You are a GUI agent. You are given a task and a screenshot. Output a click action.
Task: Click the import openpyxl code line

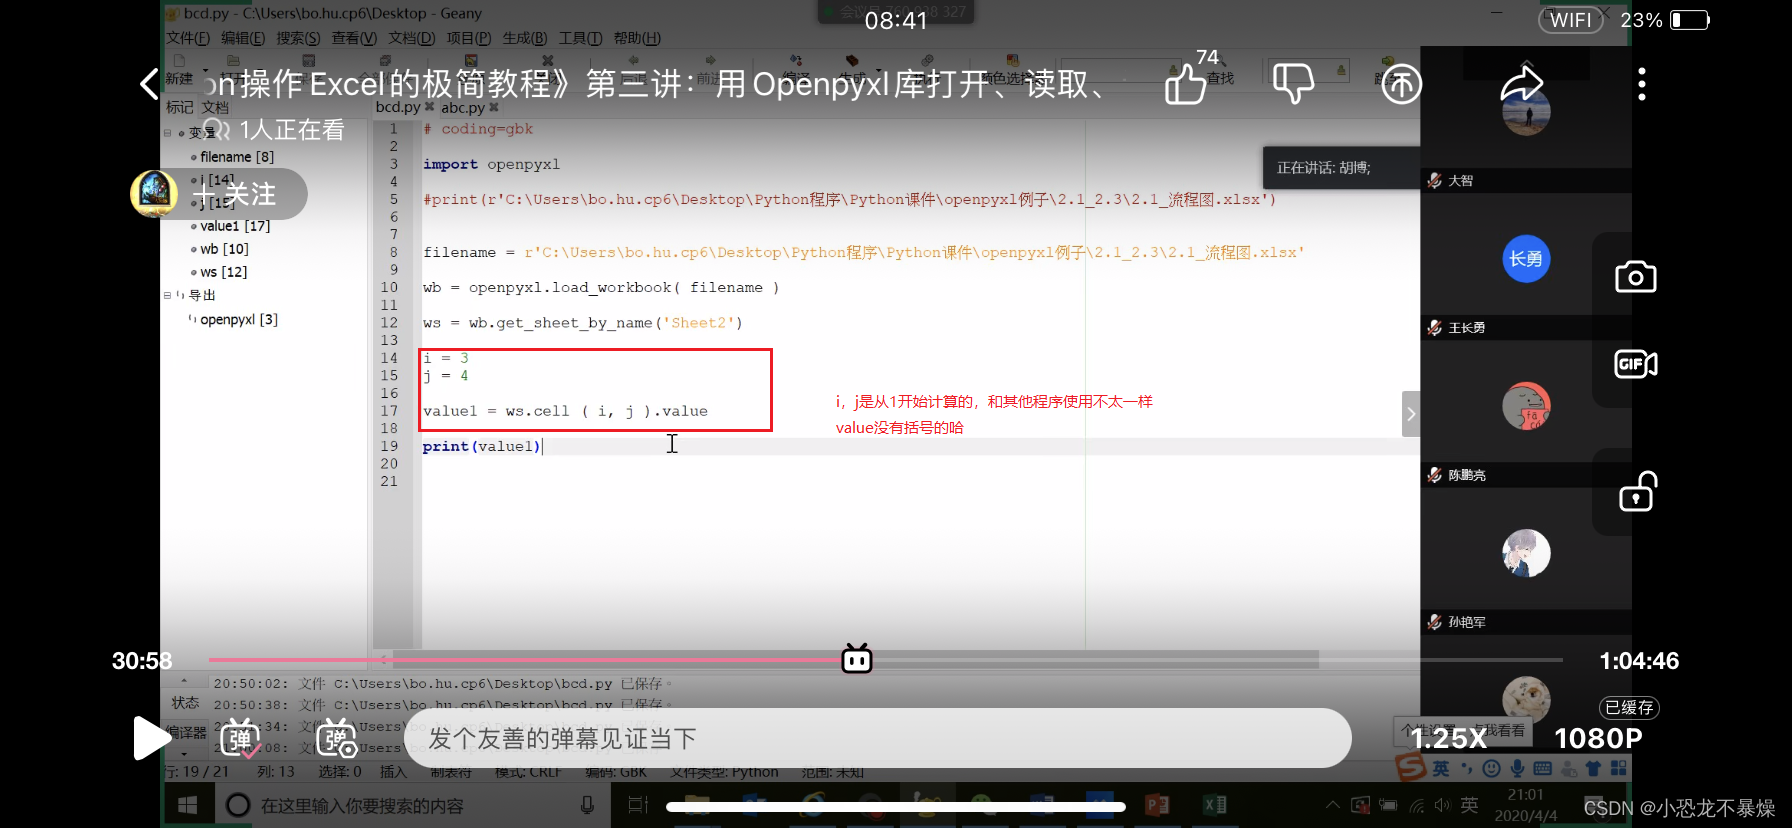click(x=491, y=164)
